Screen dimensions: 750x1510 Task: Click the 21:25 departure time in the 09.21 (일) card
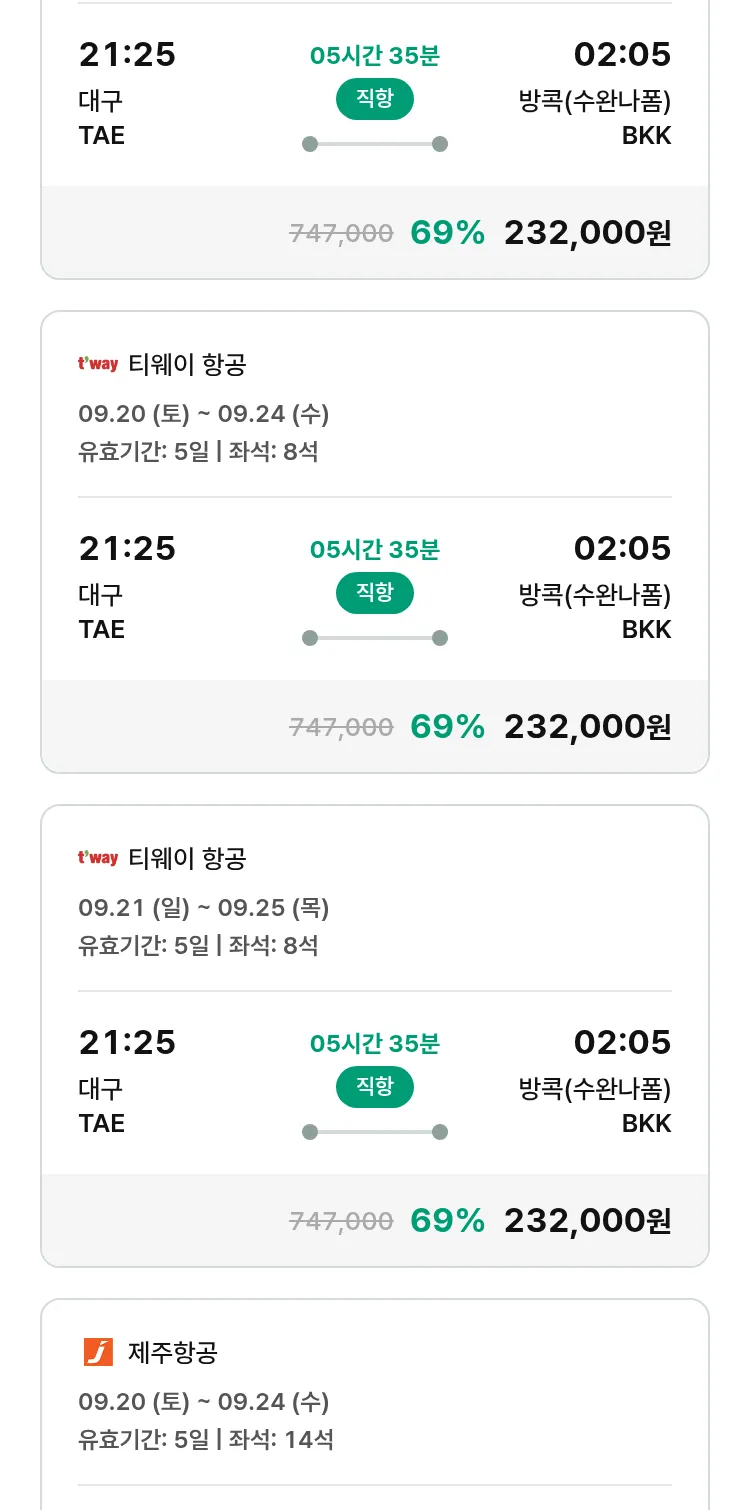click(x=127, y=1042)
